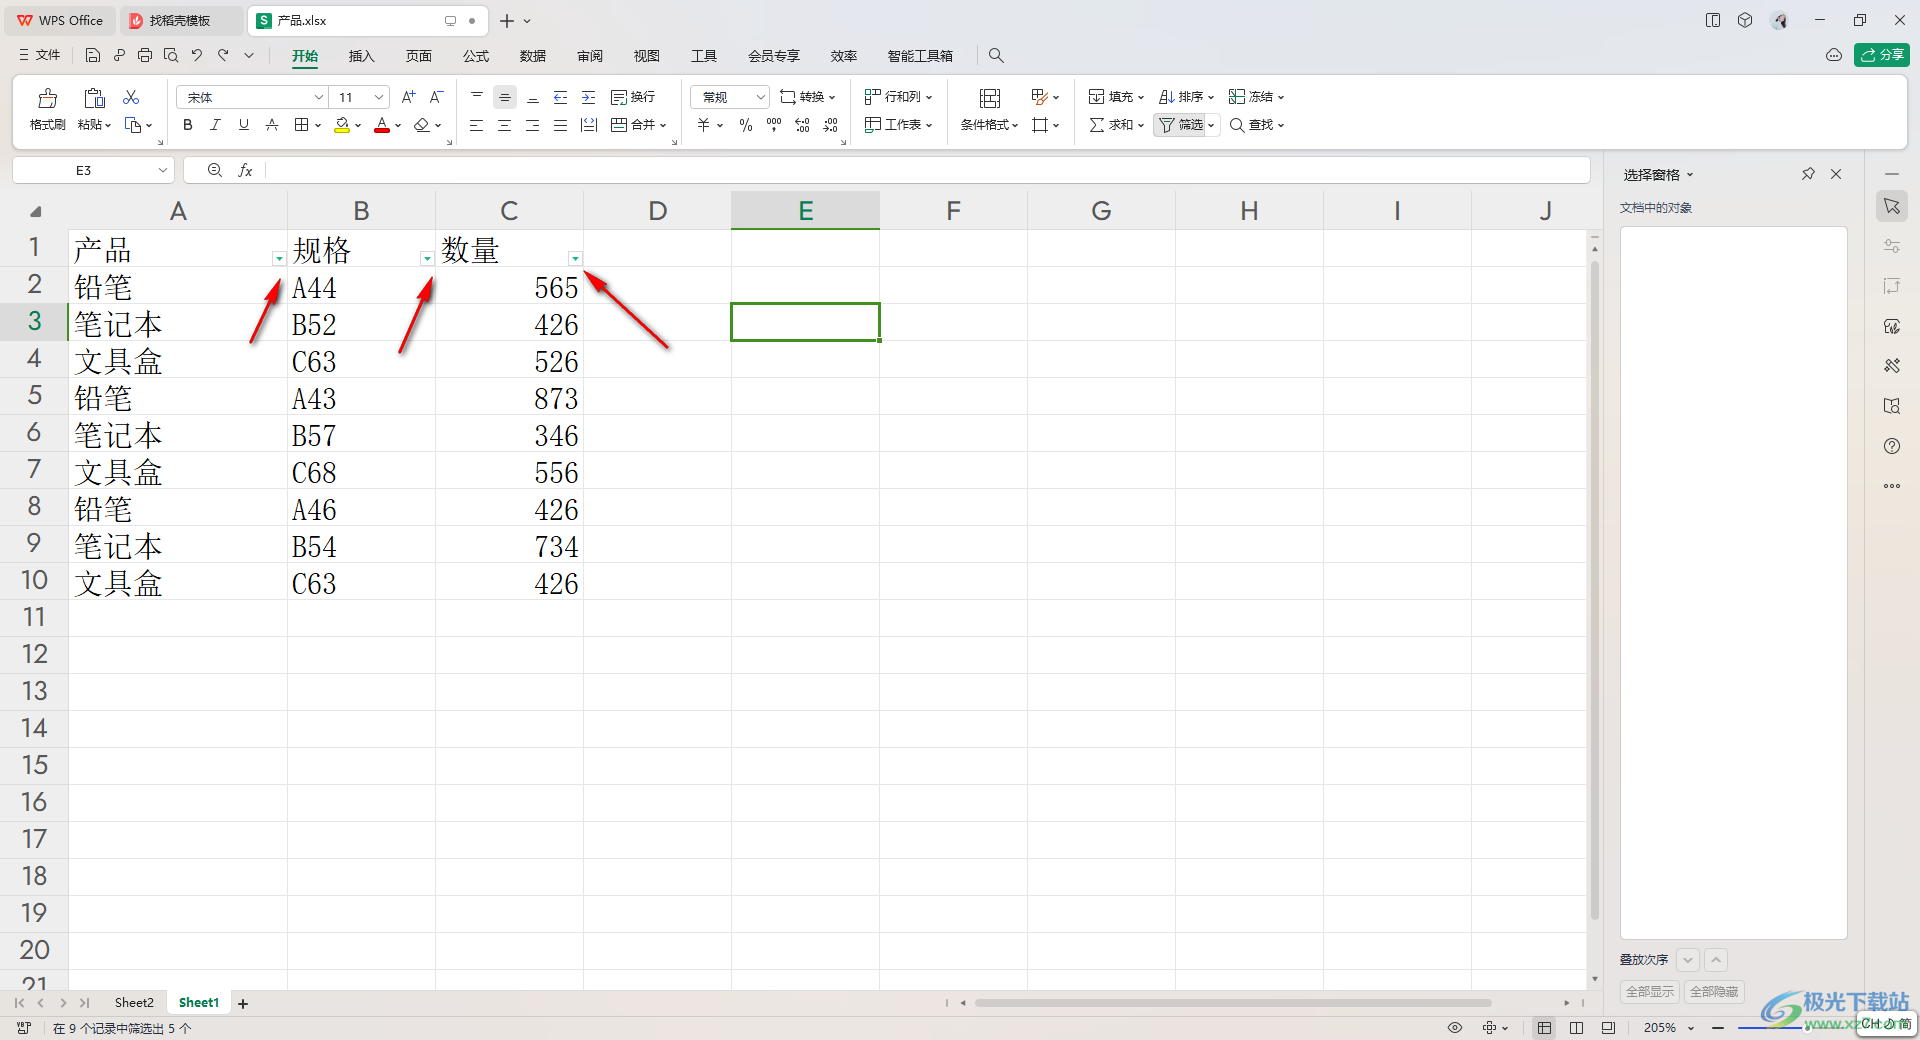Switch to the Sheet2 tab
The width and height of the screenshot is (1920, 1040).
tap(134, 1003)
